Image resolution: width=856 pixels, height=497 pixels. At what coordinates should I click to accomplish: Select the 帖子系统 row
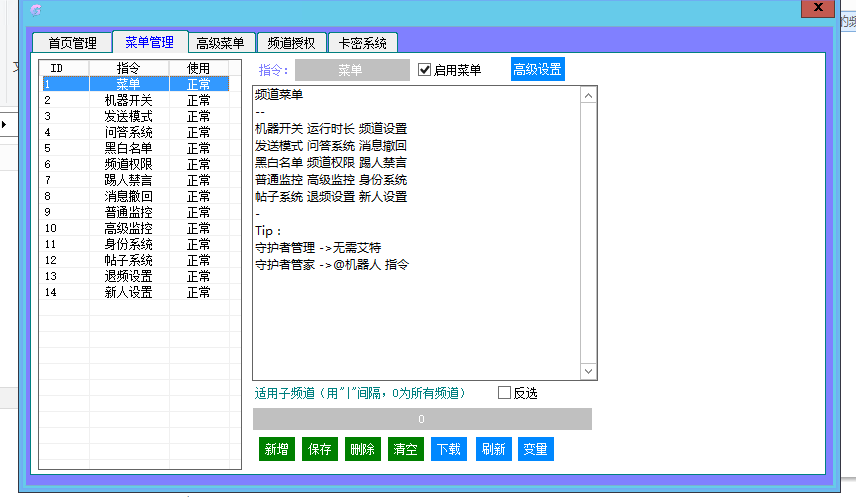(x=135, y=260)
